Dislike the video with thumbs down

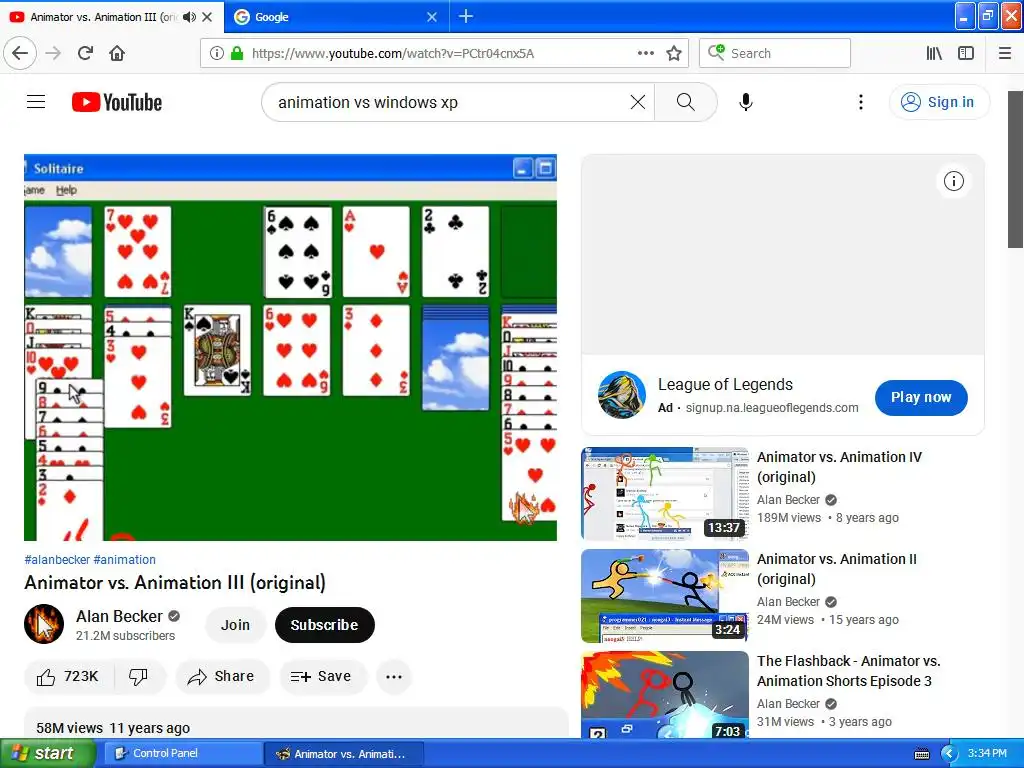click(138, 677)
